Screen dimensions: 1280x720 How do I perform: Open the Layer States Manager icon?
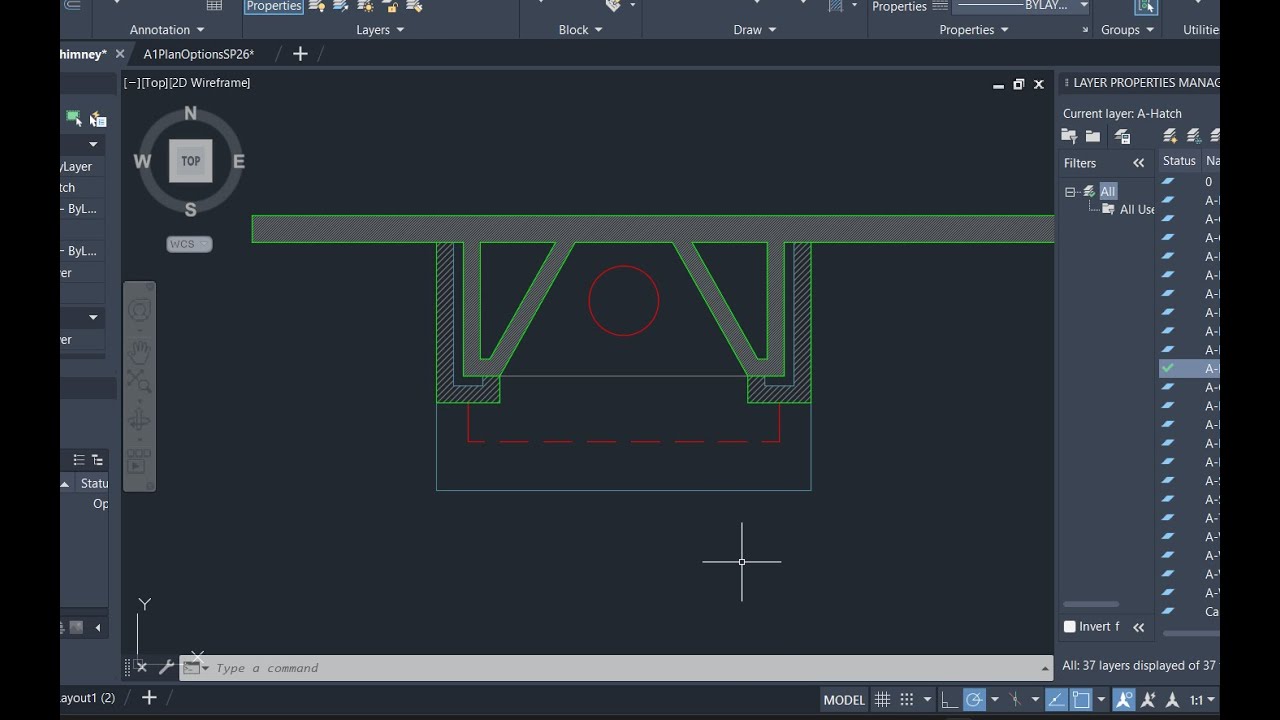pyautogui.click(x=1122, y=136)
